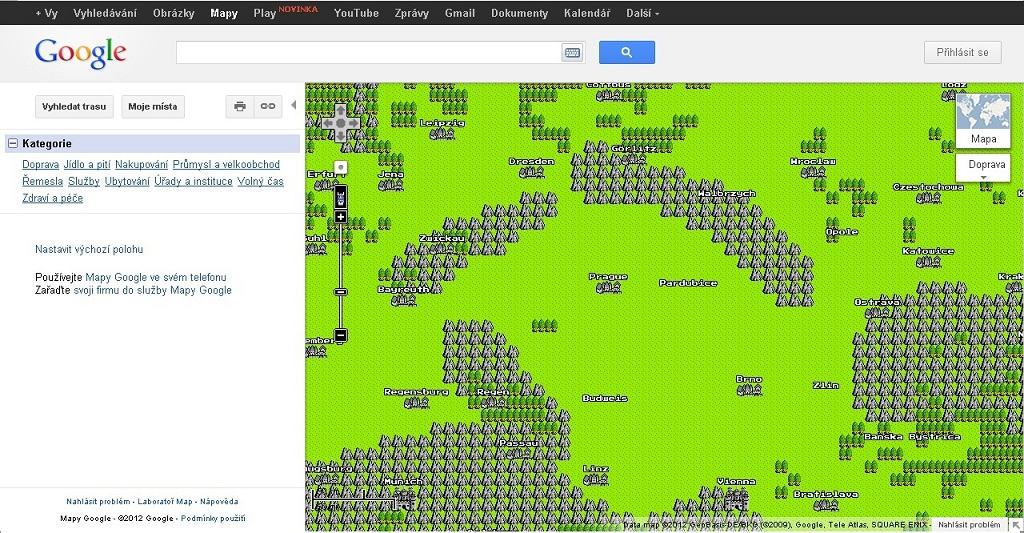Go to YouTube in the top bar

tap(356, 13)
